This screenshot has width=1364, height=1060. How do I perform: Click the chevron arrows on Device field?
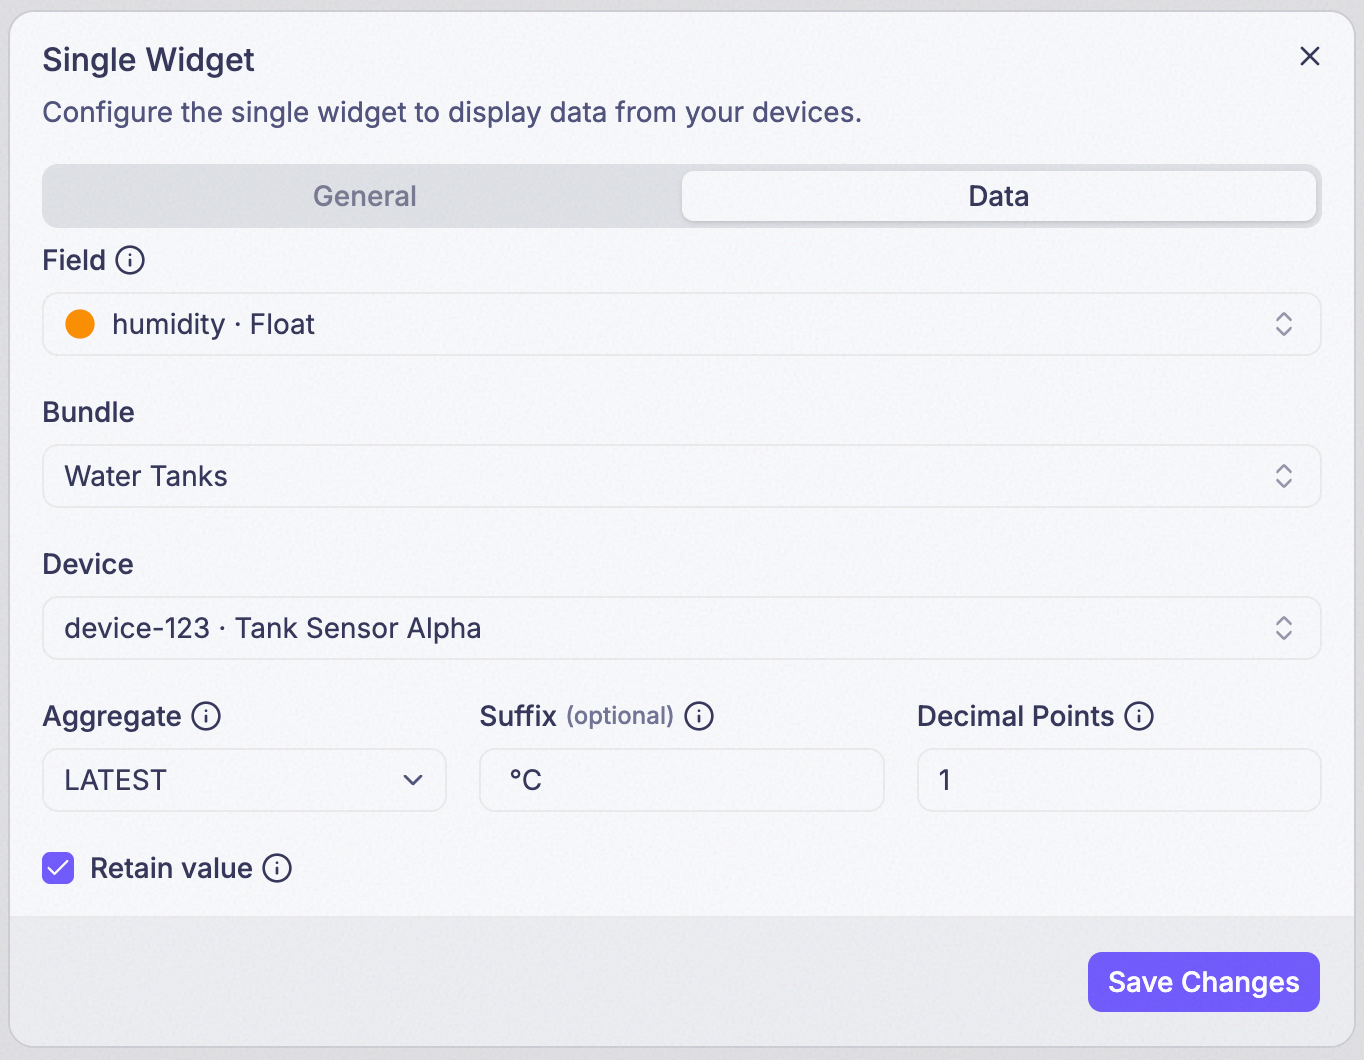click(x=1284, y=628)
